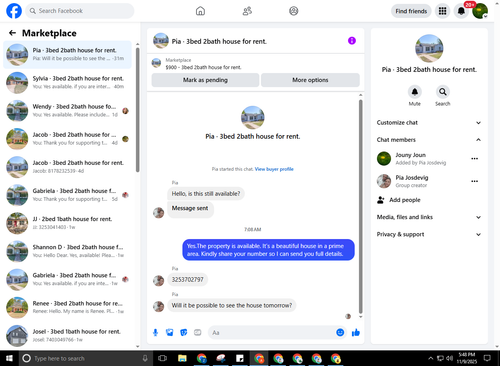Open the apps grid menu icon

coord(442,11)
